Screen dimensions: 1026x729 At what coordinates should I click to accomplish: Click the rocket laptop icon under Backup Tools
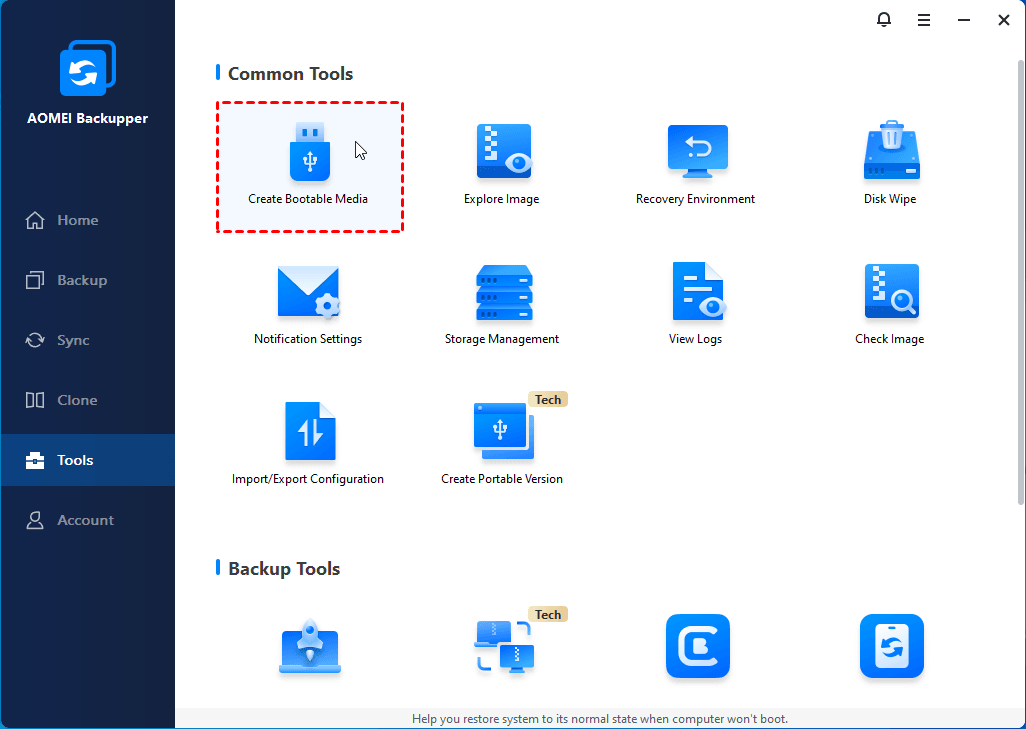pyautogui.click(x=309, y=648)
